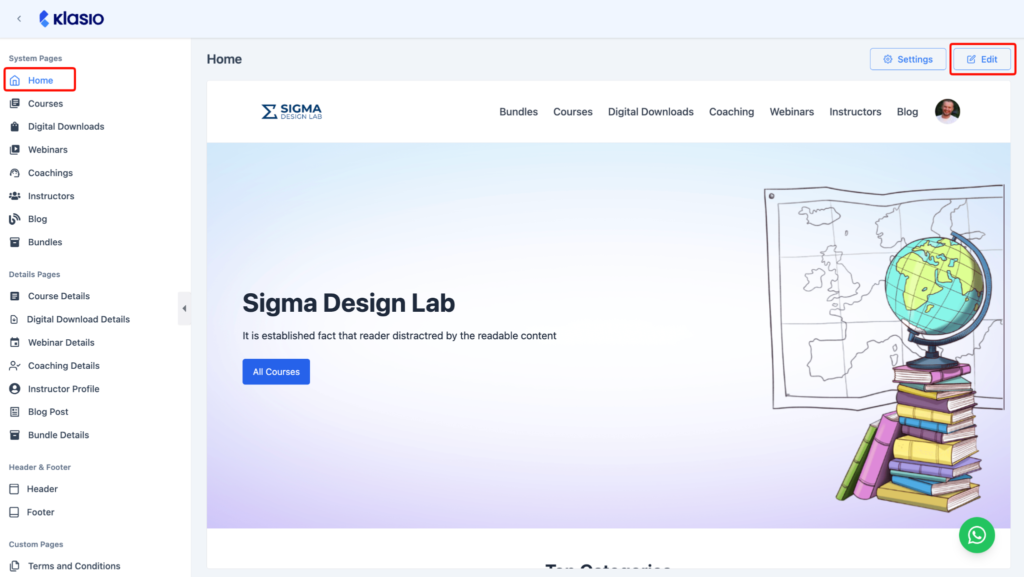Click the Instructors people icon
This screenshot has width=1024, height=577.
tap(14, 196)
